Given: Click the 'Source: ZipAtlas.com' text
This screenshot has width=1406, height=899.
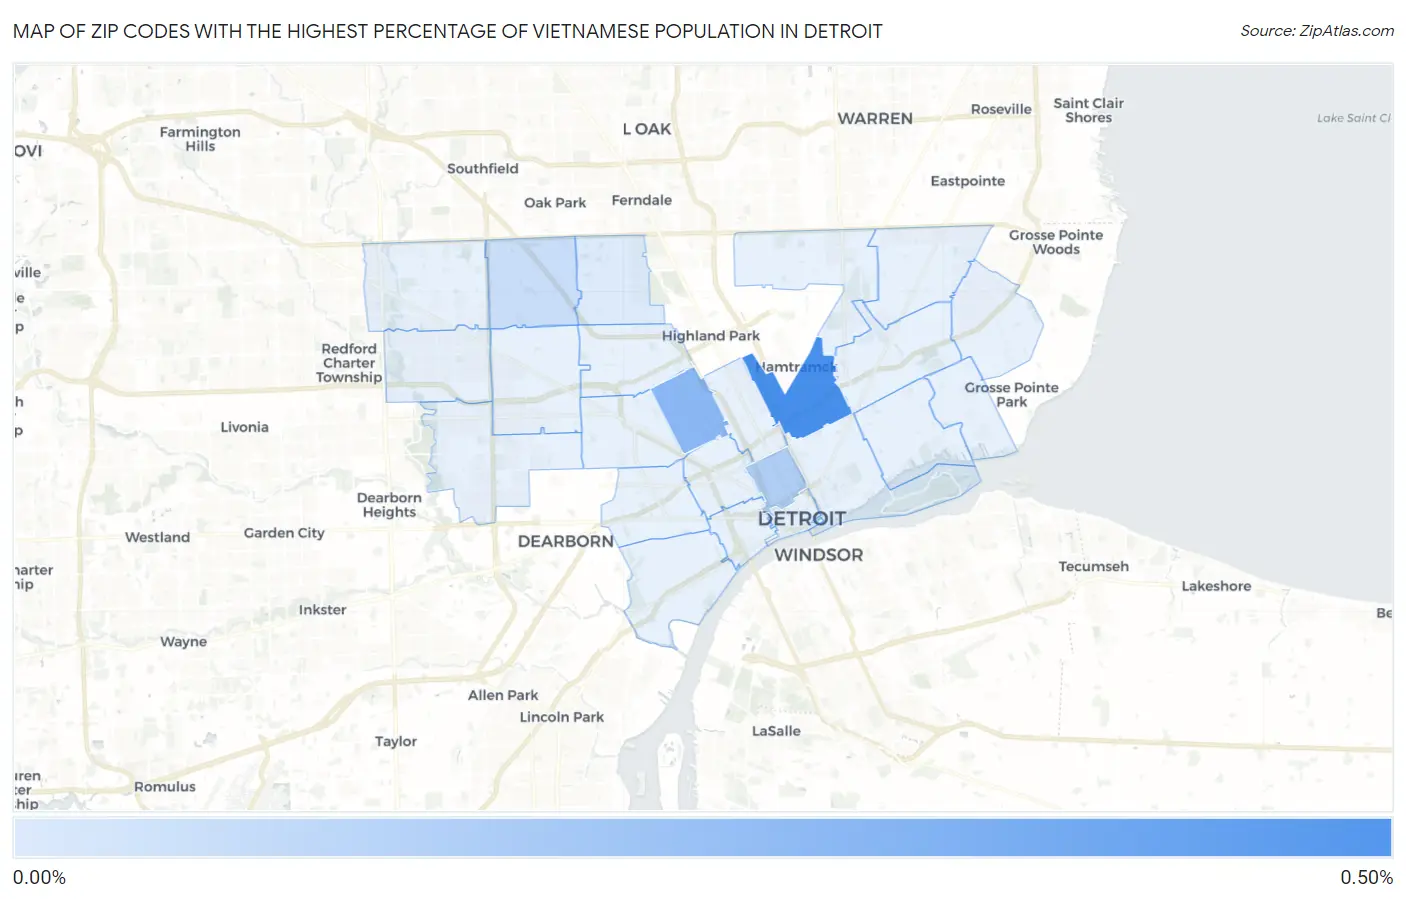Looking at the screenshot, I should [x=1317, y=31].
